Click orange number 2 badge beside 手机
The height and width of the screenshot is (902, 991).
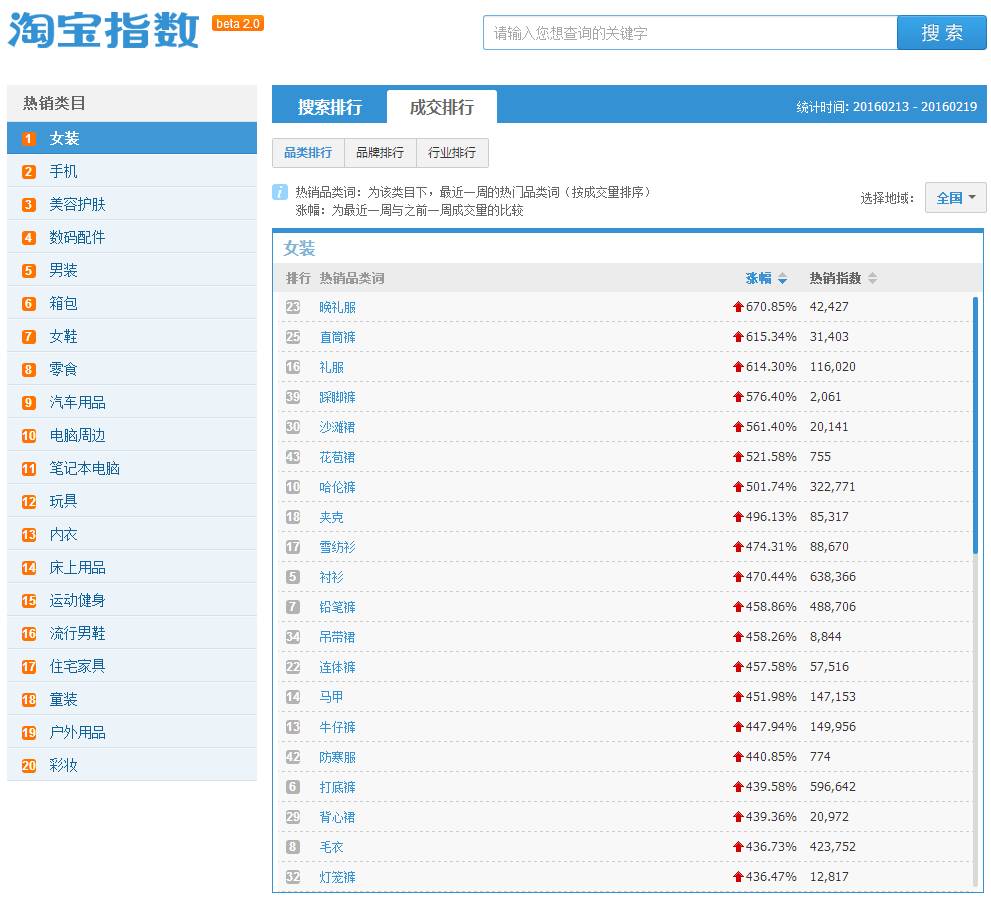point(29,171)
